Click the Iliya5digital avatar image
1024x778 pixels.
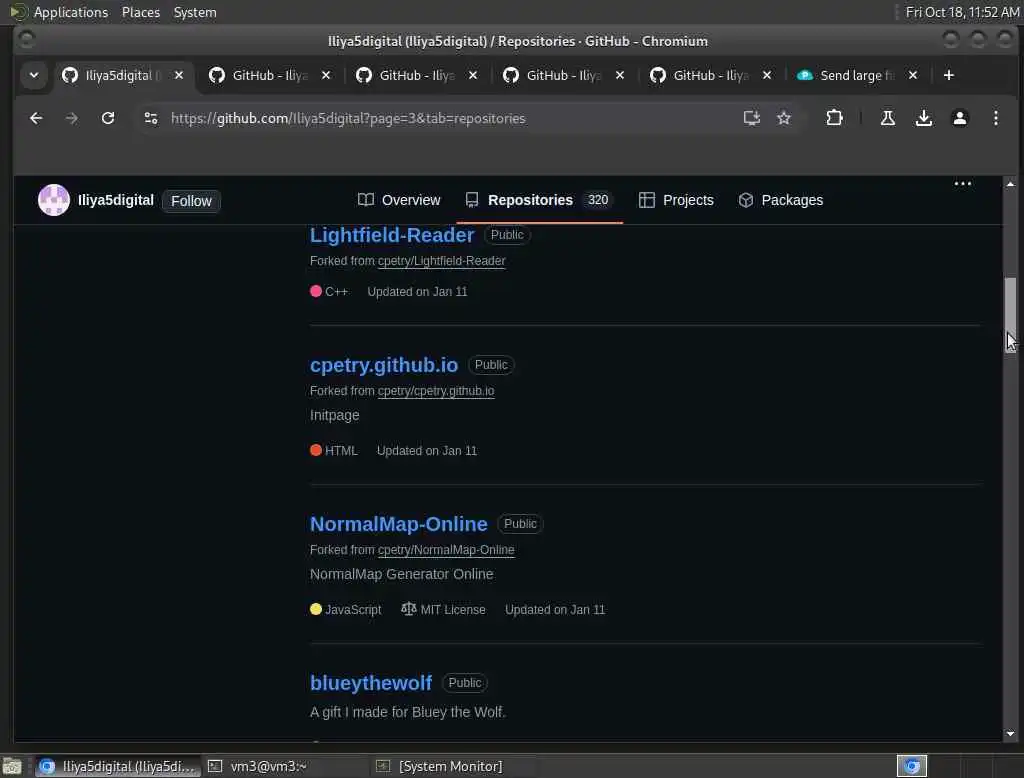coord(54,200)
